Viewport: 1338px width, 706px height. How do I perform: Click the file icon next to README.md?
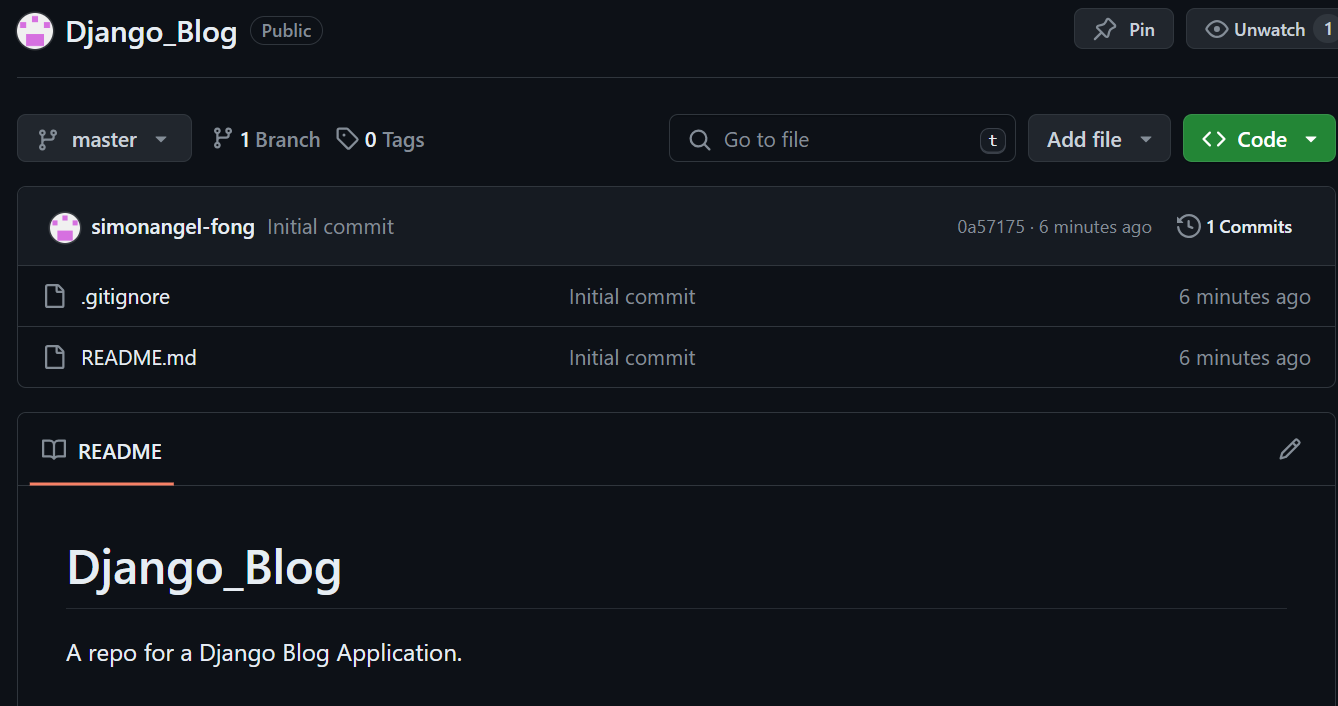point(55,357)
